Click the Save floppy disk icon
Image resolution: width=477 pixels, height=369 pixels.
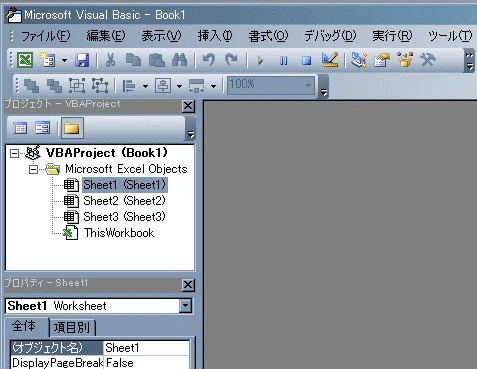click(82, 61)
